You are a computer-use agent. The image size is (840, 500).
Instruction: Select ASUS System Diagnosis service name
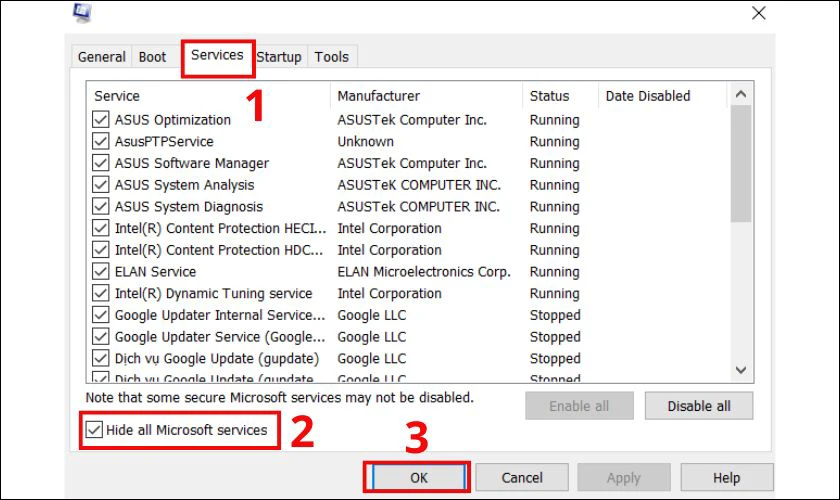tap(189, 206)
